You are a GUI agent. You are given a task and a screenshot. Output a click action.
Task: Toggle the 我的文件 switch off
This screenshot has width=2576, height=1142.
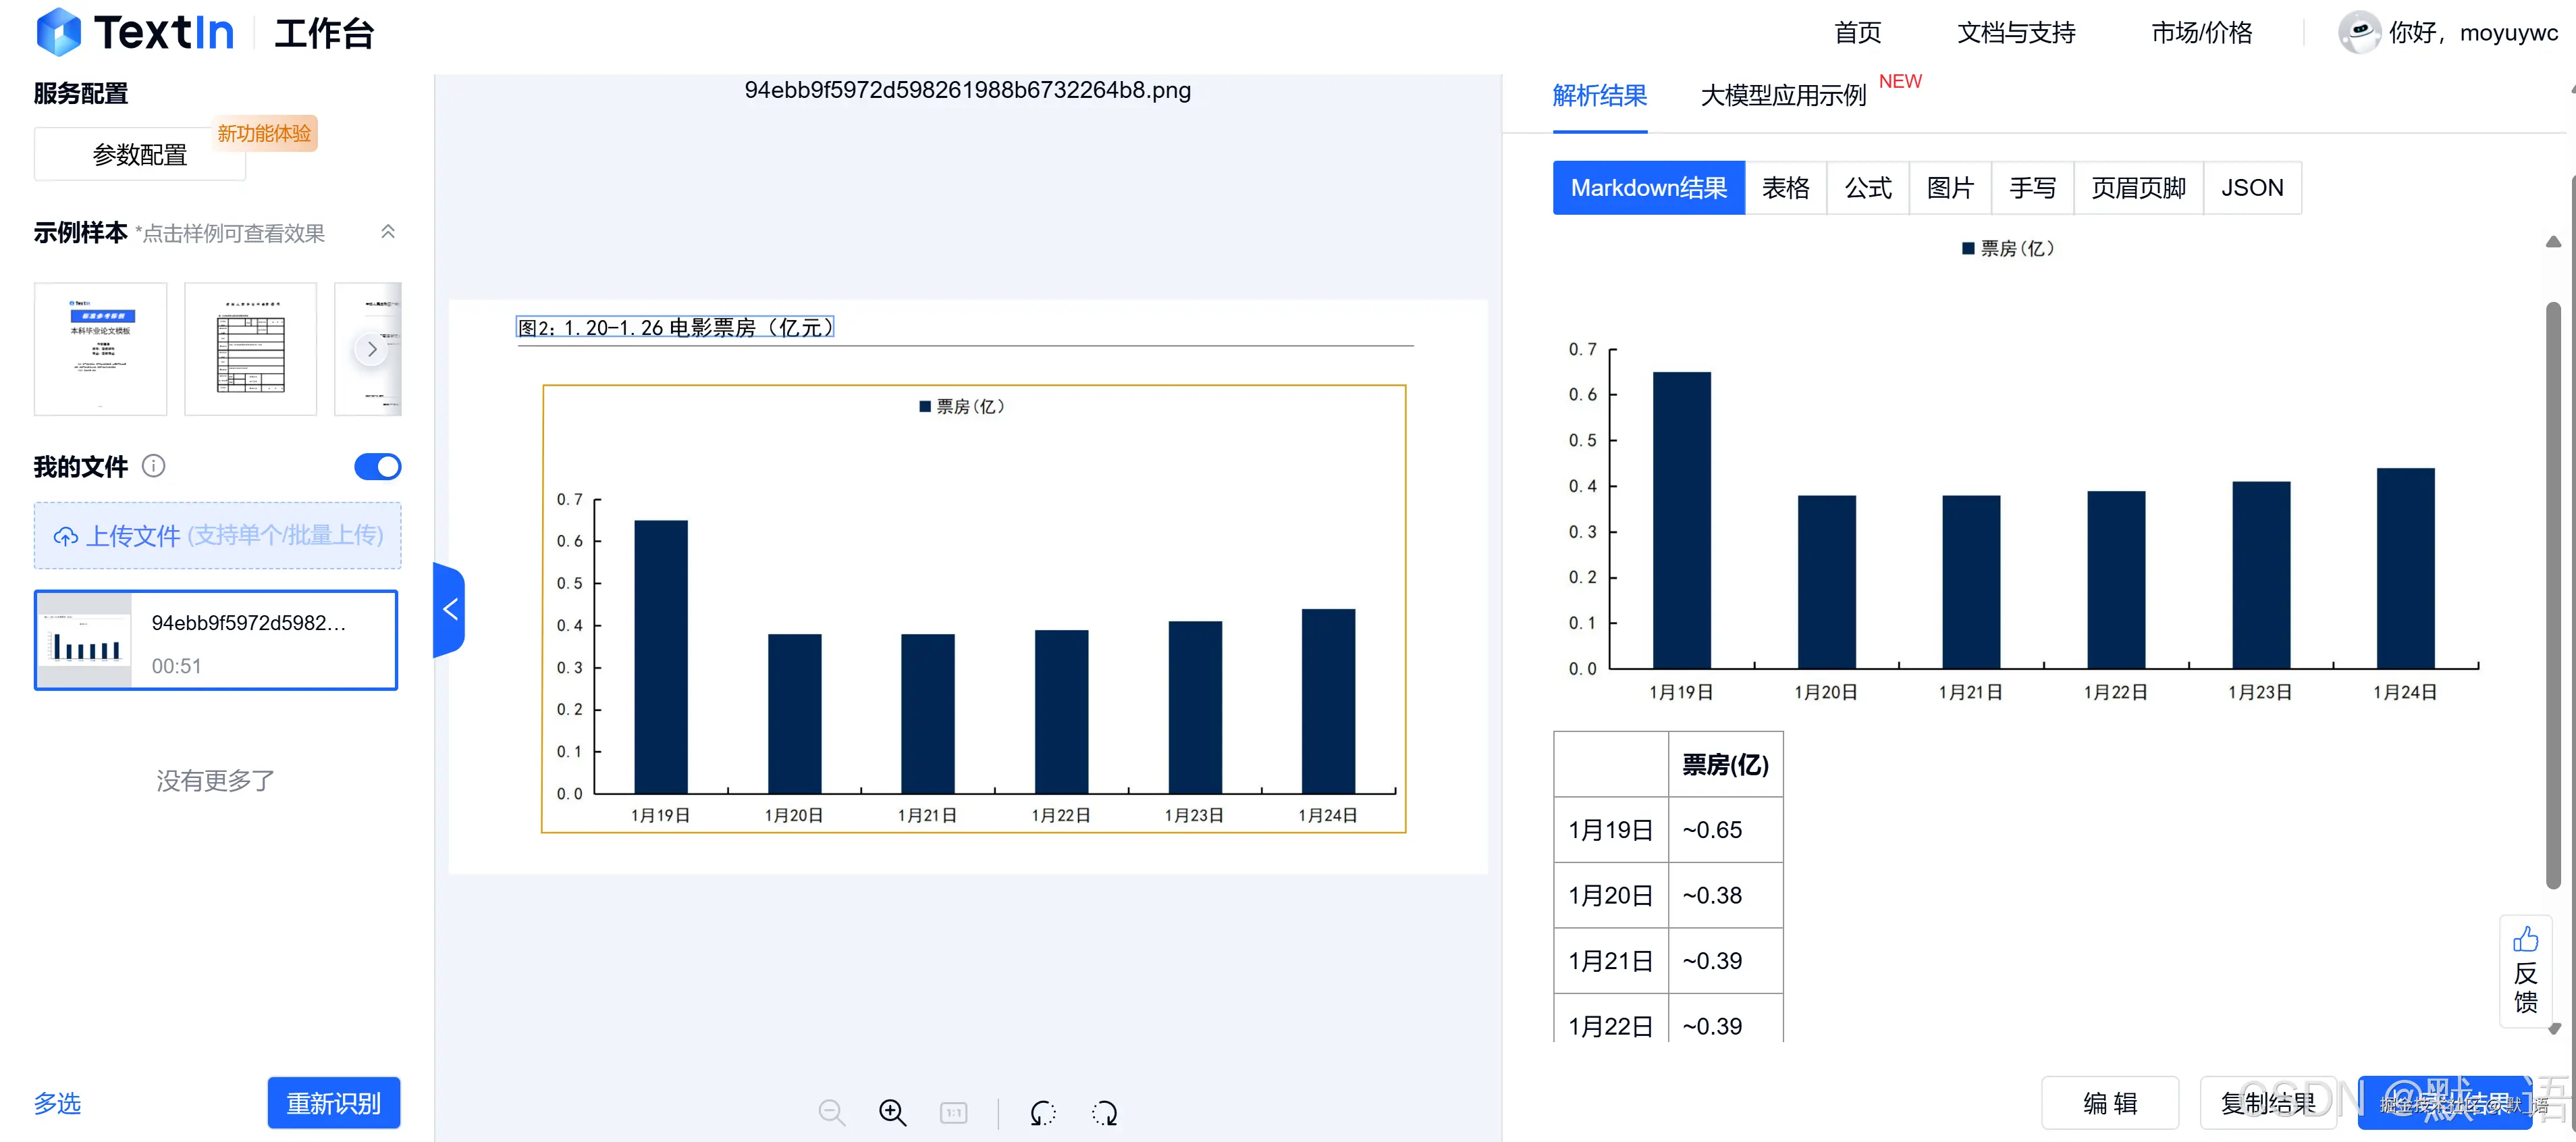(x=377, y=466)
